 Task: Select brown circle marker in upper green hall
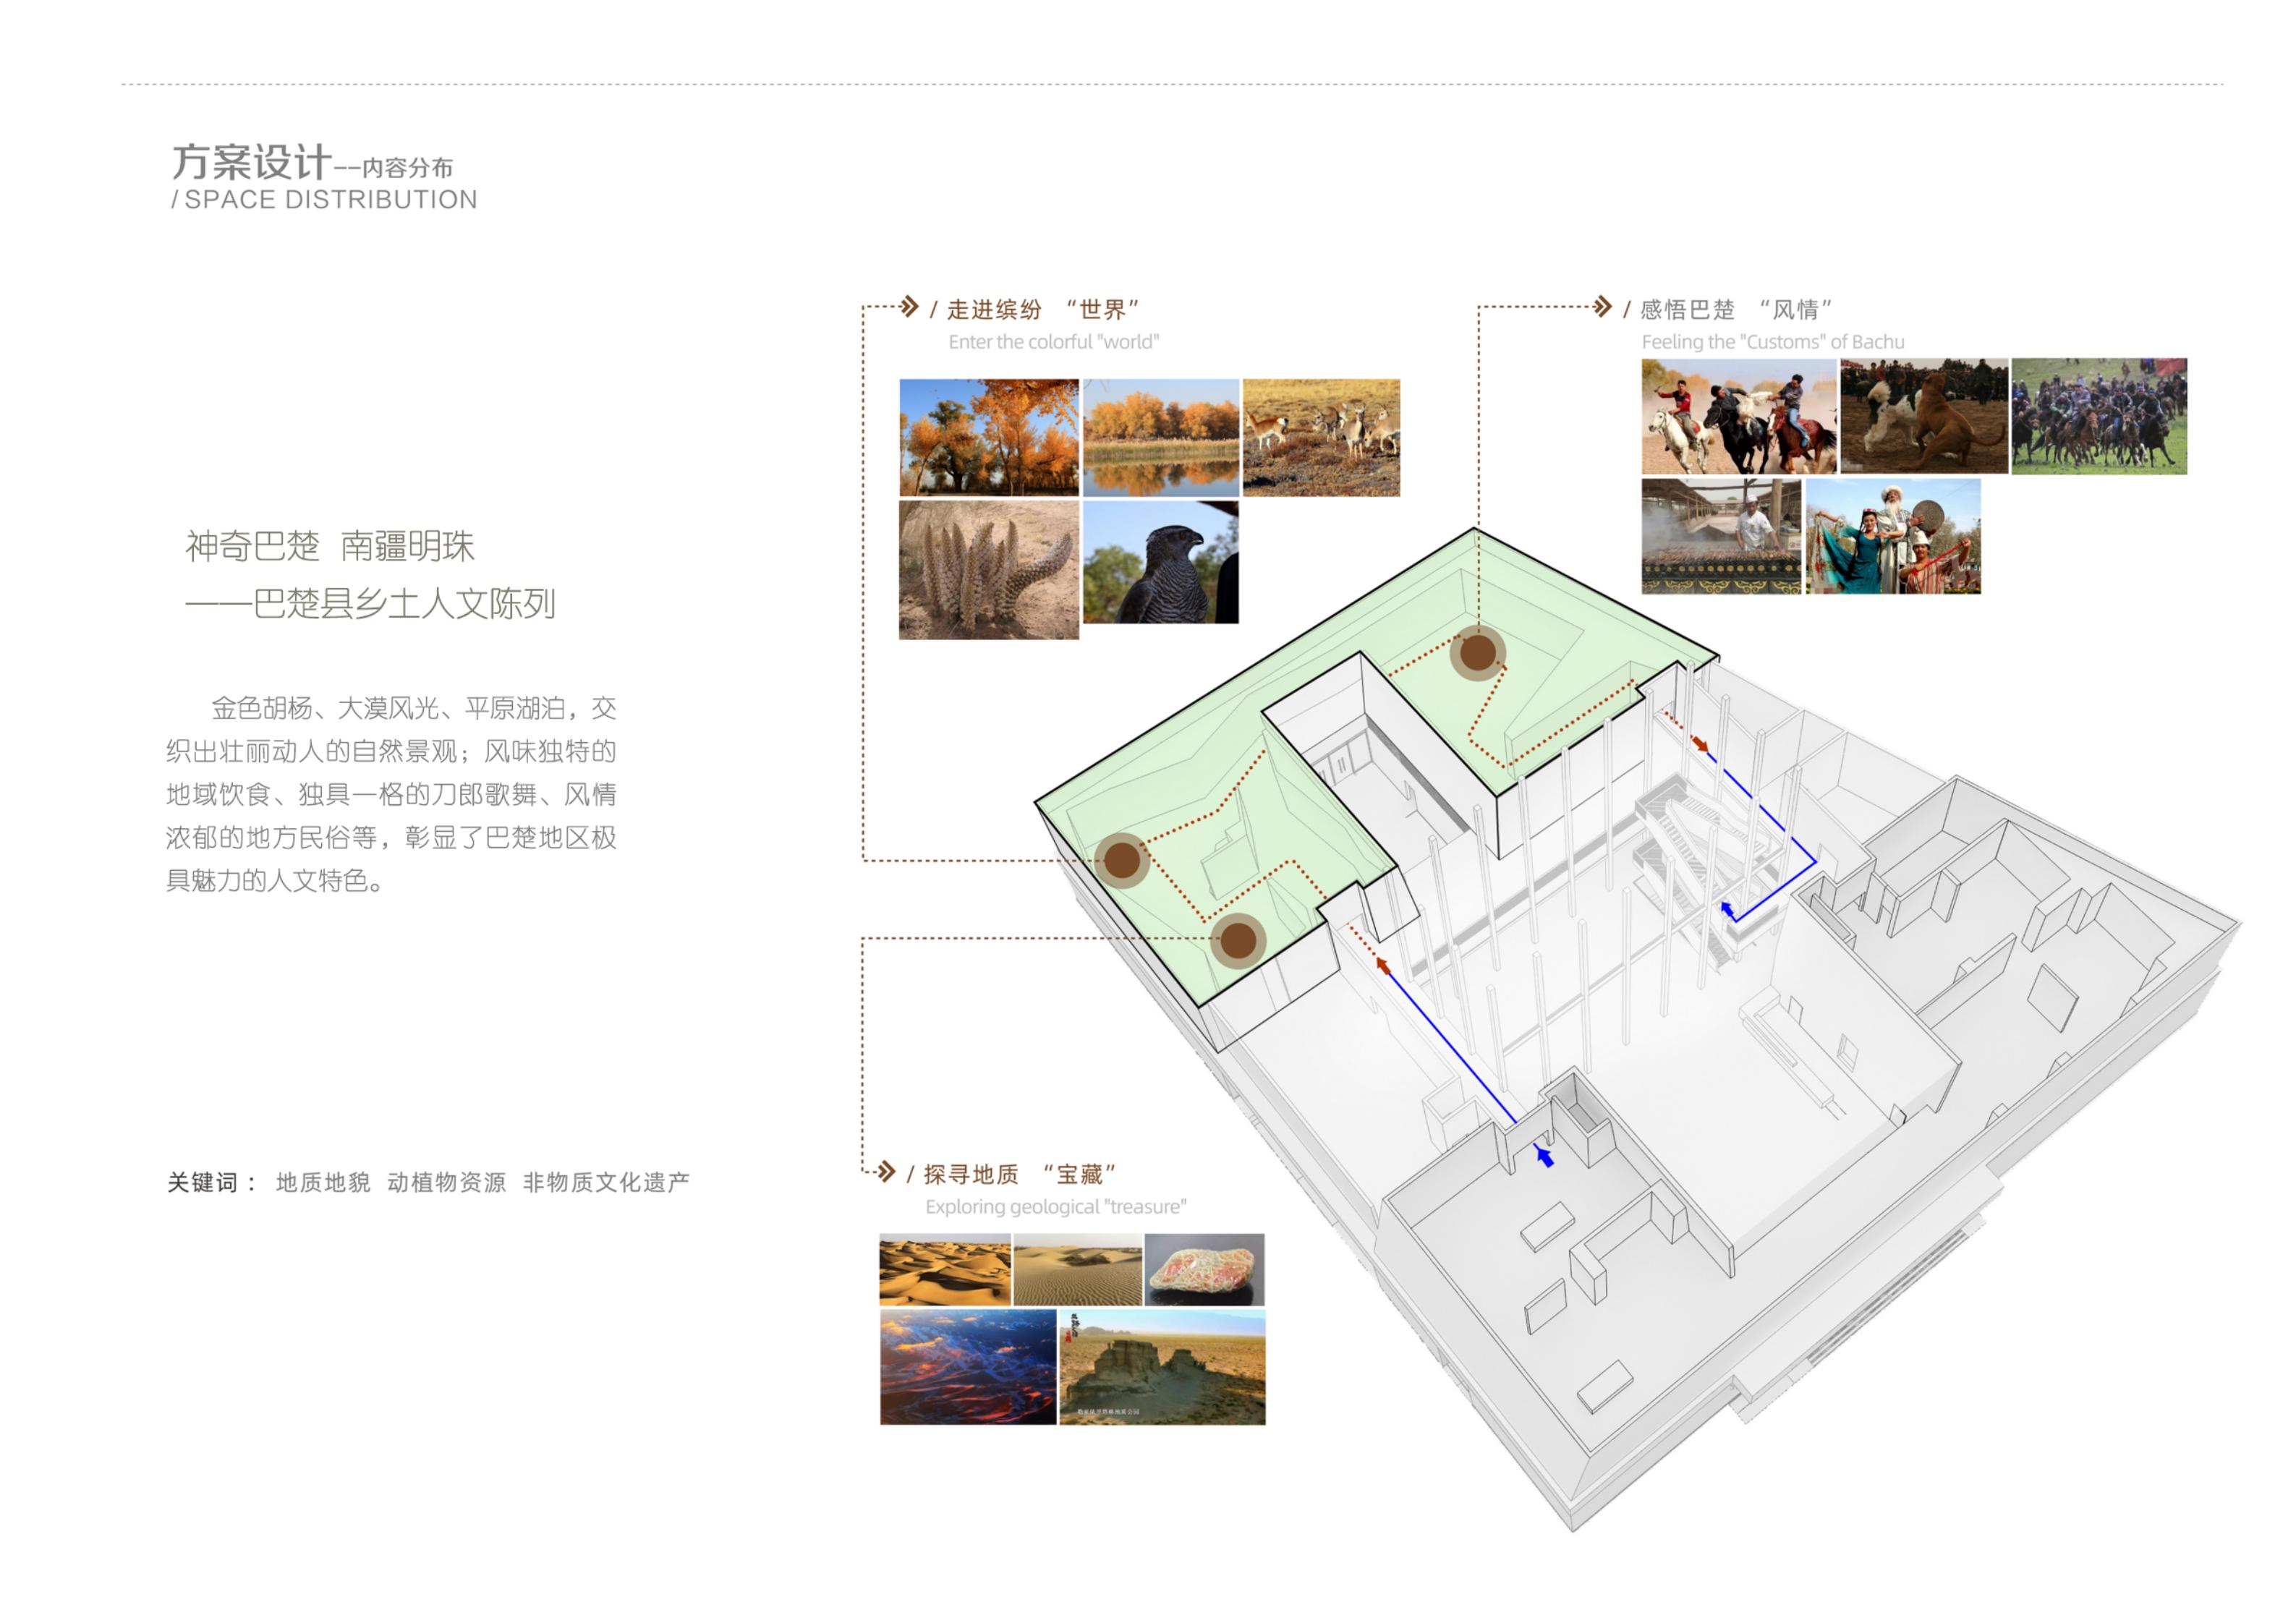[x=1478, y=653]
